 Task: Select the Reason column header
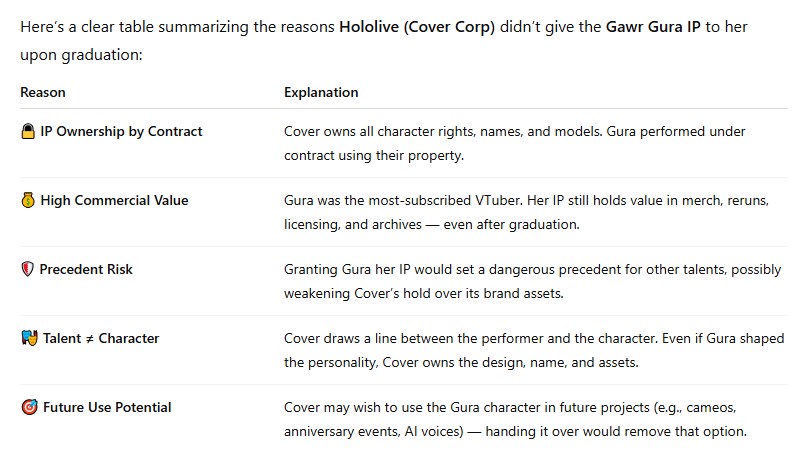(x=43, y=92)
